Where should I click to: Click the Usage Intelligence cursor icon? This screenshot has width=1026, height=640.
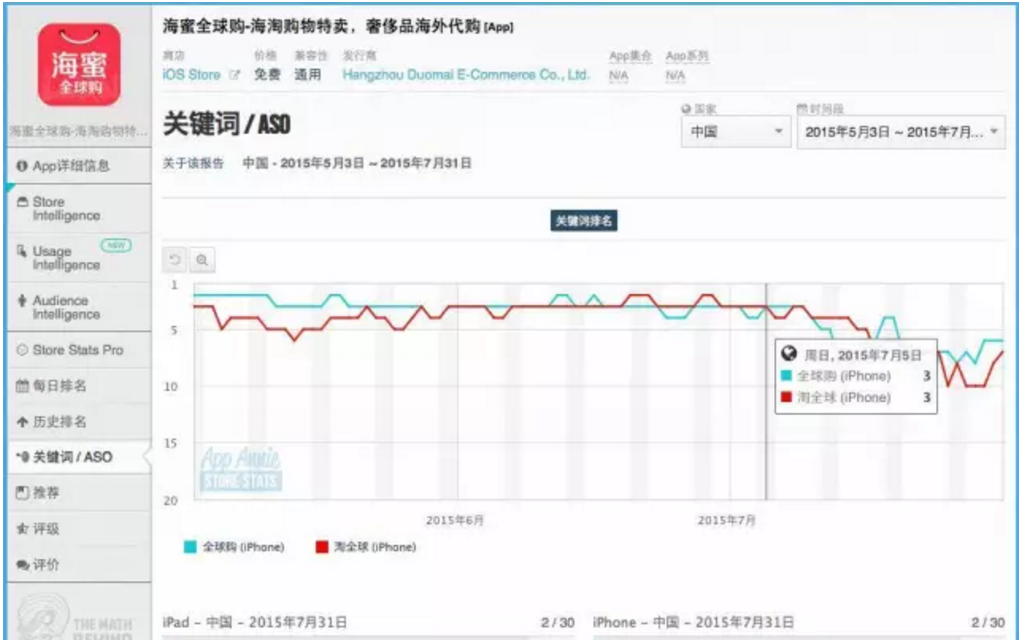22,251
